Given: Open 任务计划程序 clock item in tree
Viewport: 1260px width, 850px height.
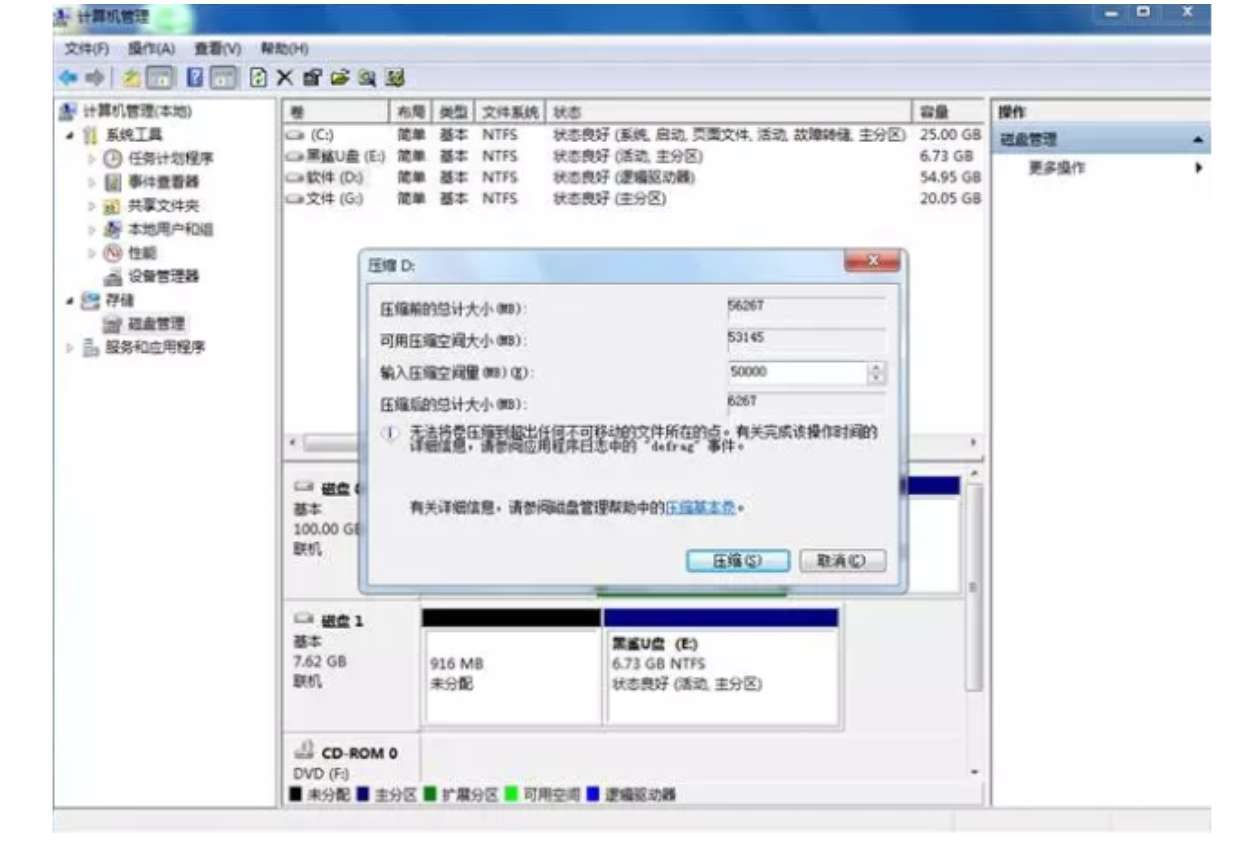Looking at the screenshot, I should point(169,158).
